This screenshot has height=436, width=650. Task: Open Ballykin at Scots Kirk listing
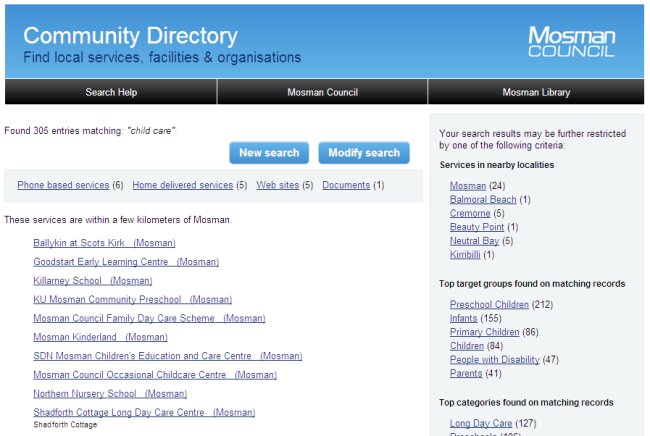[104, 243]
